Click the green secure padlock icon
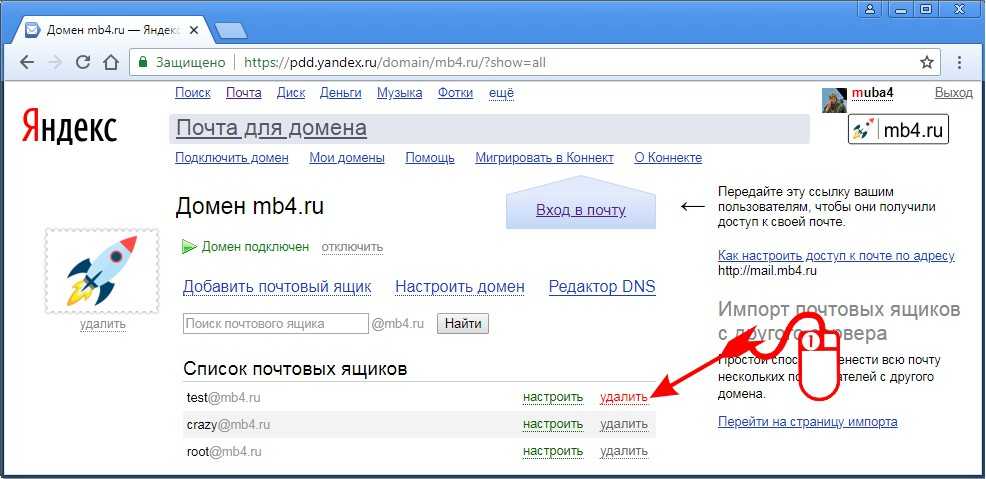986x479 pixels. tap(143, 62)
